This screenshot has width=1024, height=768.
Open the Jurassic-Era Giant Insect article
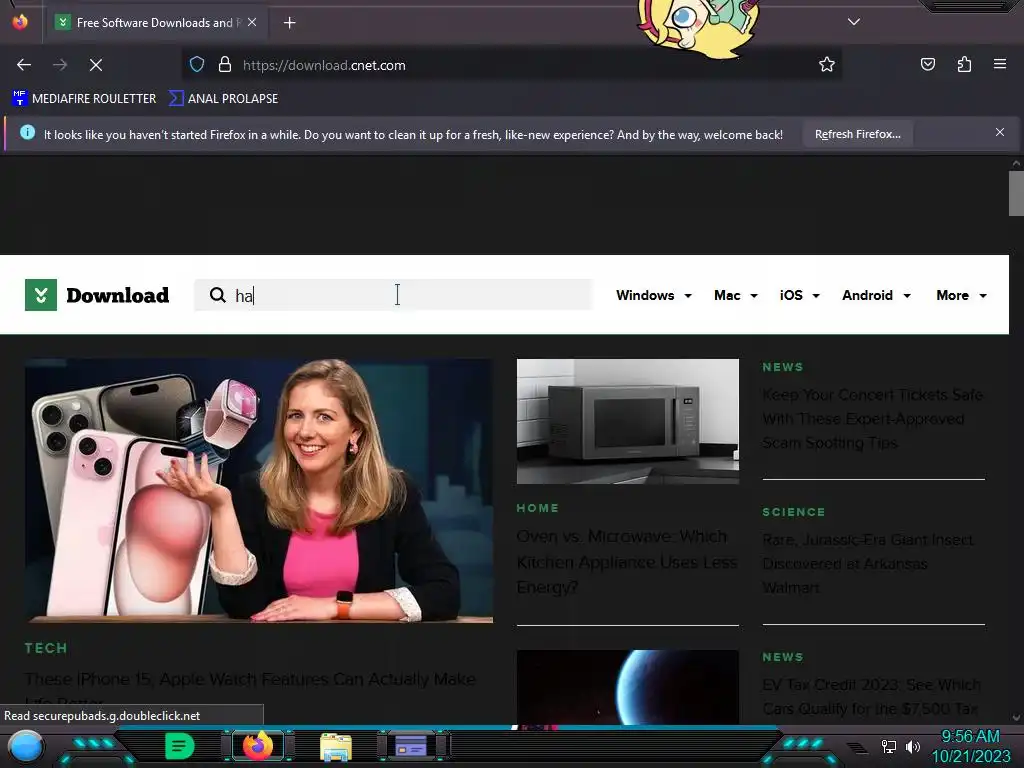point(868,564)
